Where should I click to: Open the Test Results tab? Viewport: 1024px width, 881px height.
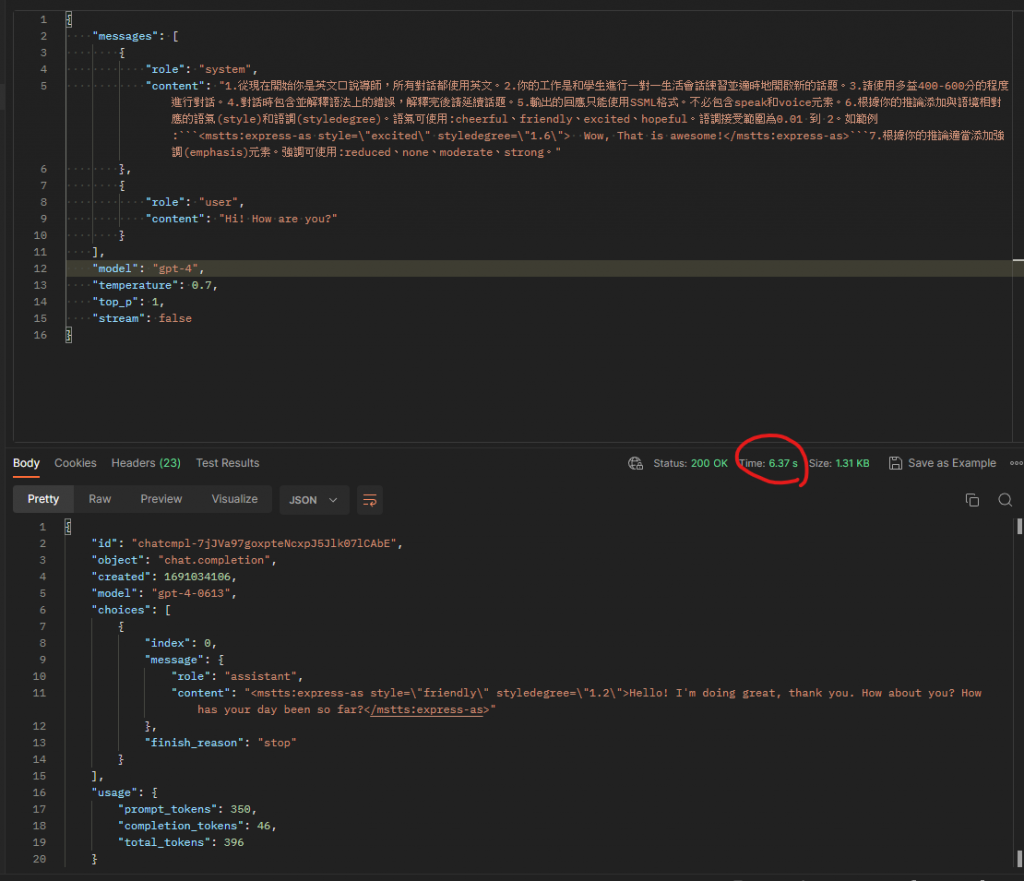227,463
